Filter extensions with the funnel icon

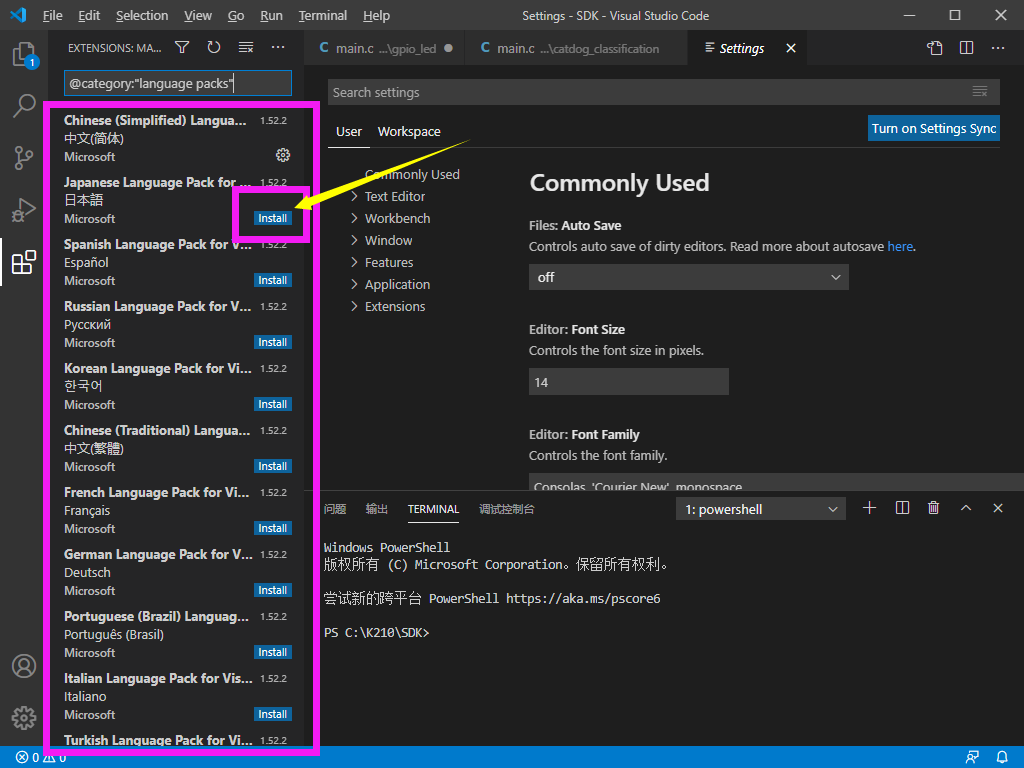tap(182, 47)
